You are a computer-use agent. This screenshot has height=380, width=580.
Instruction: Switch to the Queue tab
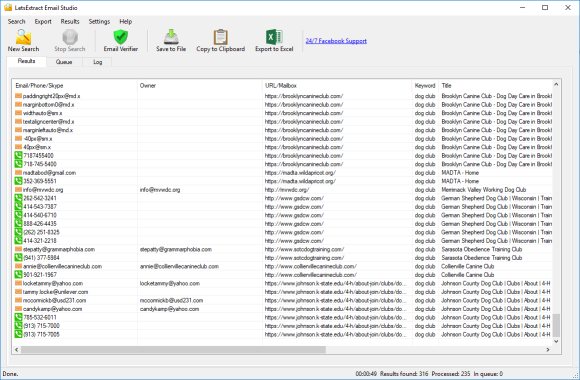coord(64,62)
